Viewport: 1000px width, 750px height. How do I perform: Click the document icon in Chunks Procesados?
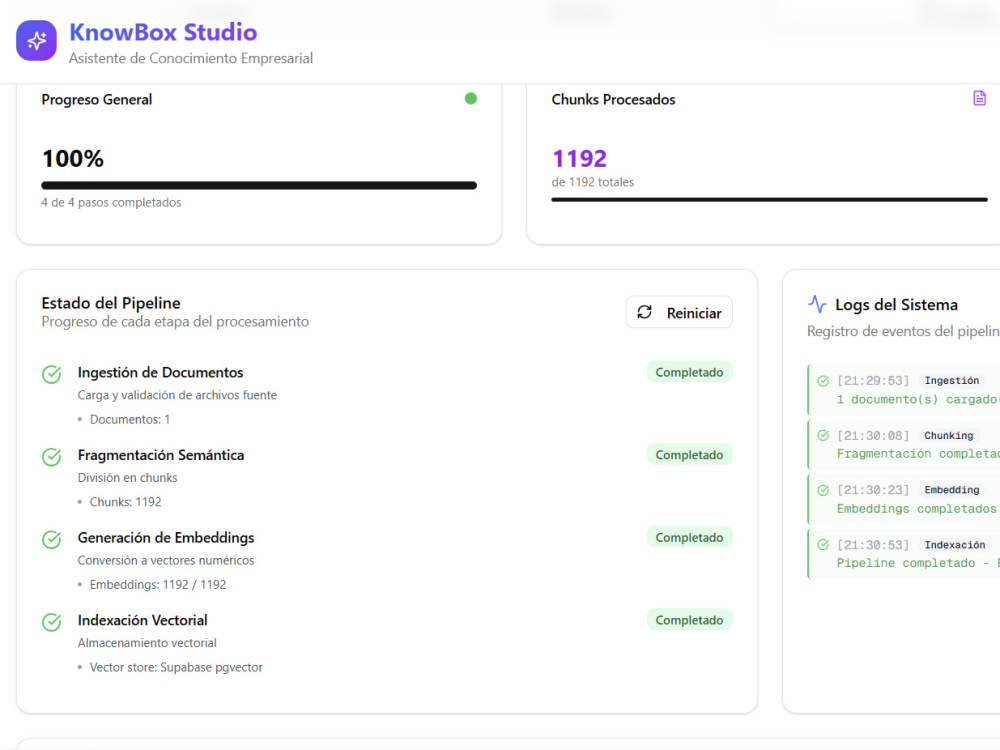point(980,98)
